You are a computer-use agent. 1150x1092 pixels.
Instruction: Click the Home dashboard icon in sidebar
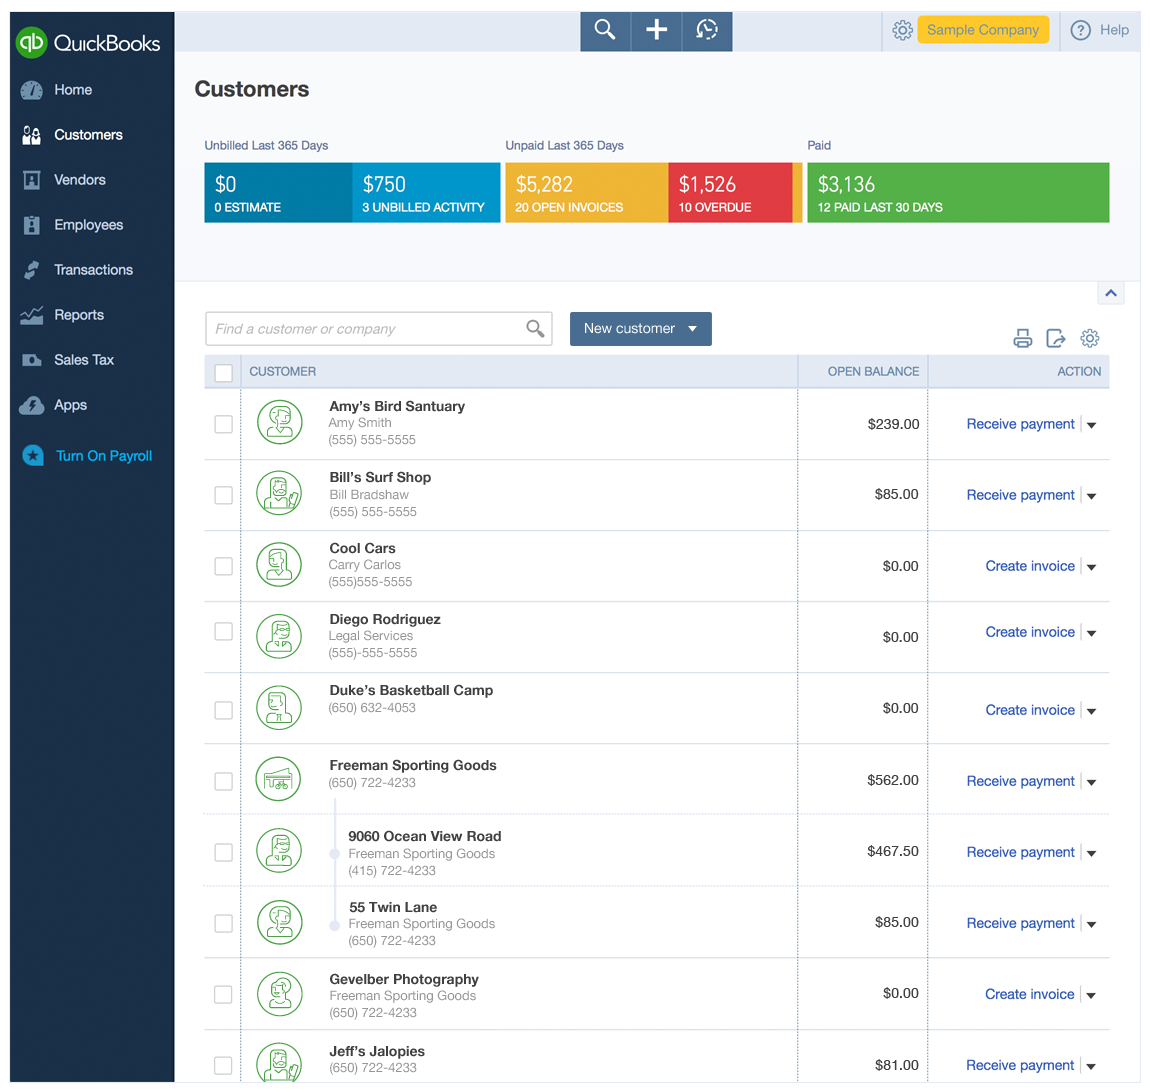32,90
